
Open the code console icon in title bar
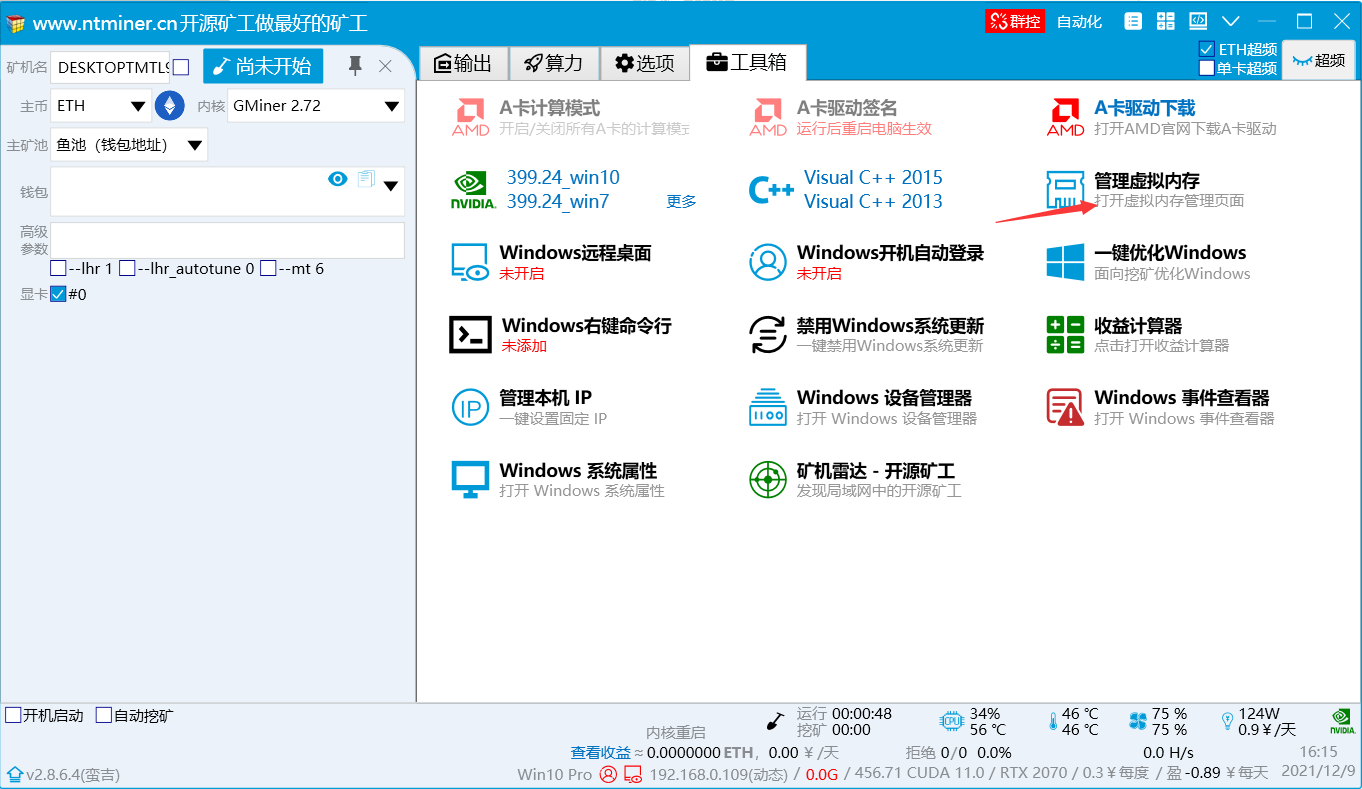(1198, 21)
